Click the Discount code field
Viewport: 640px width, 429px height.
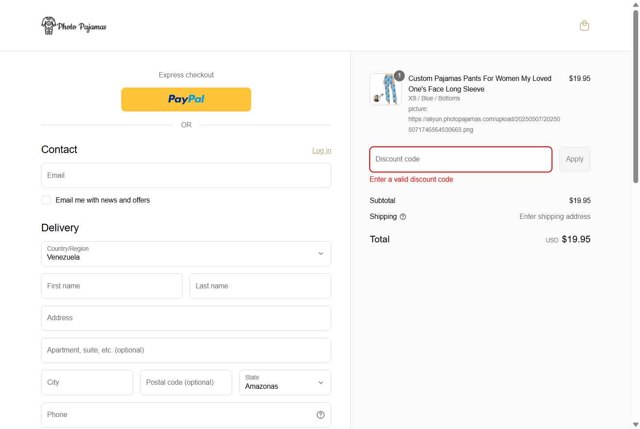coord(461,159)
